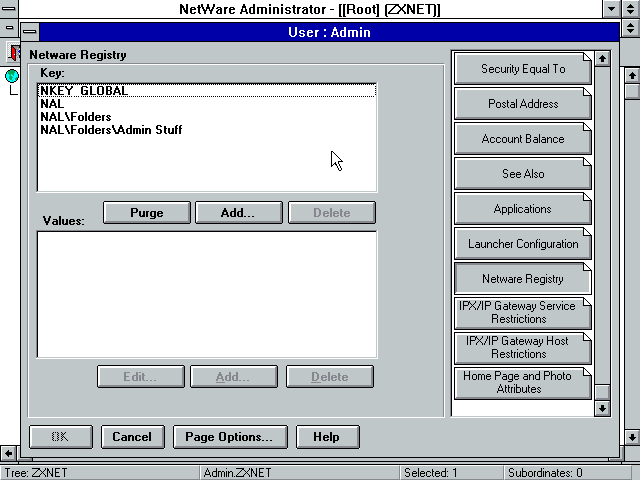
Task: Click main window scroll left arrow
Action: tap(9, 453)
